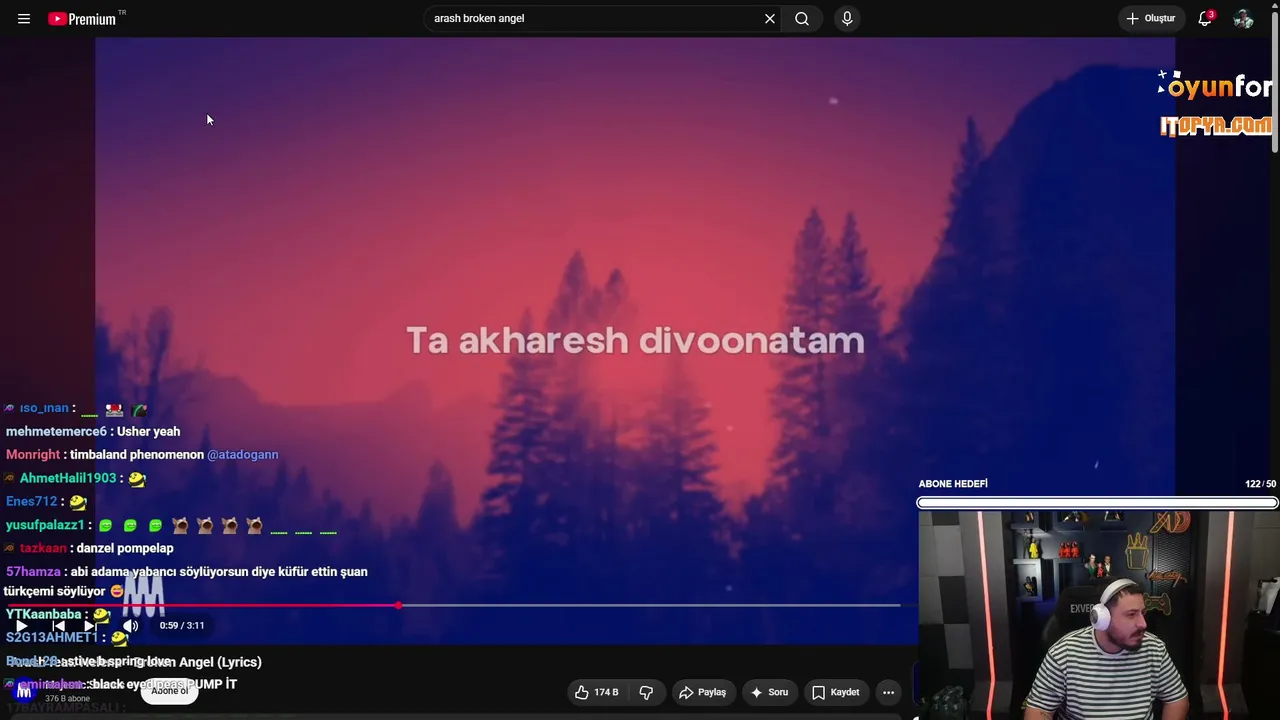This screenshot has width=1280, height=720.
Task: Like the video showing 174 B likes
Action: (x=596, y=692)
